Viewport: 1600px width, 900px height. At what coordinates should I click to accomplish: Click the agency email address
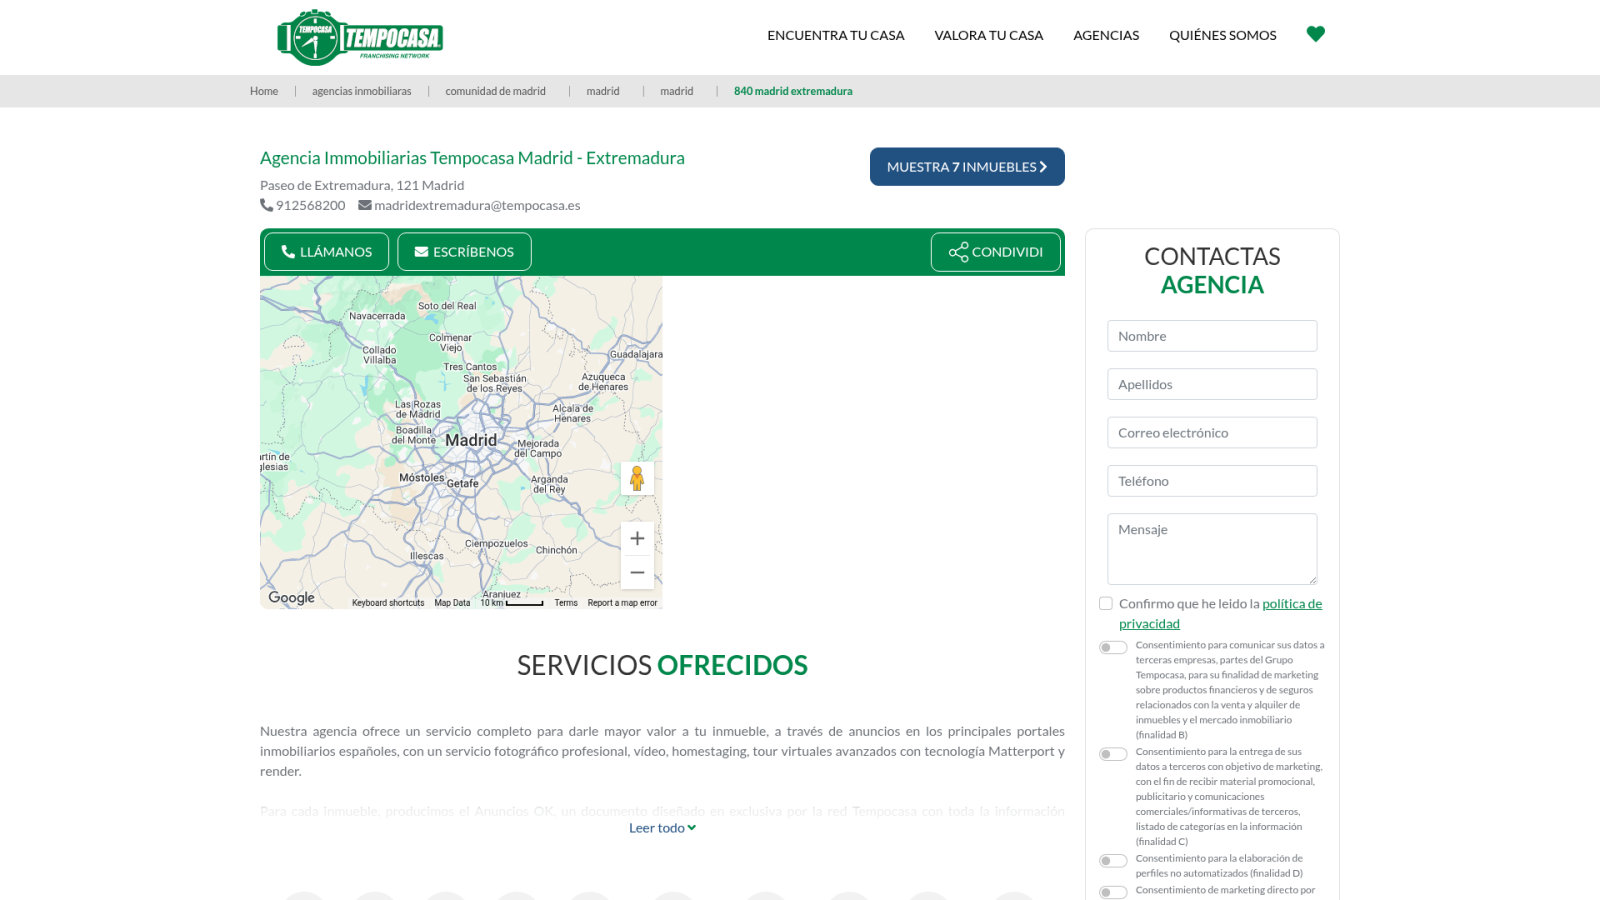coord(477,205)
